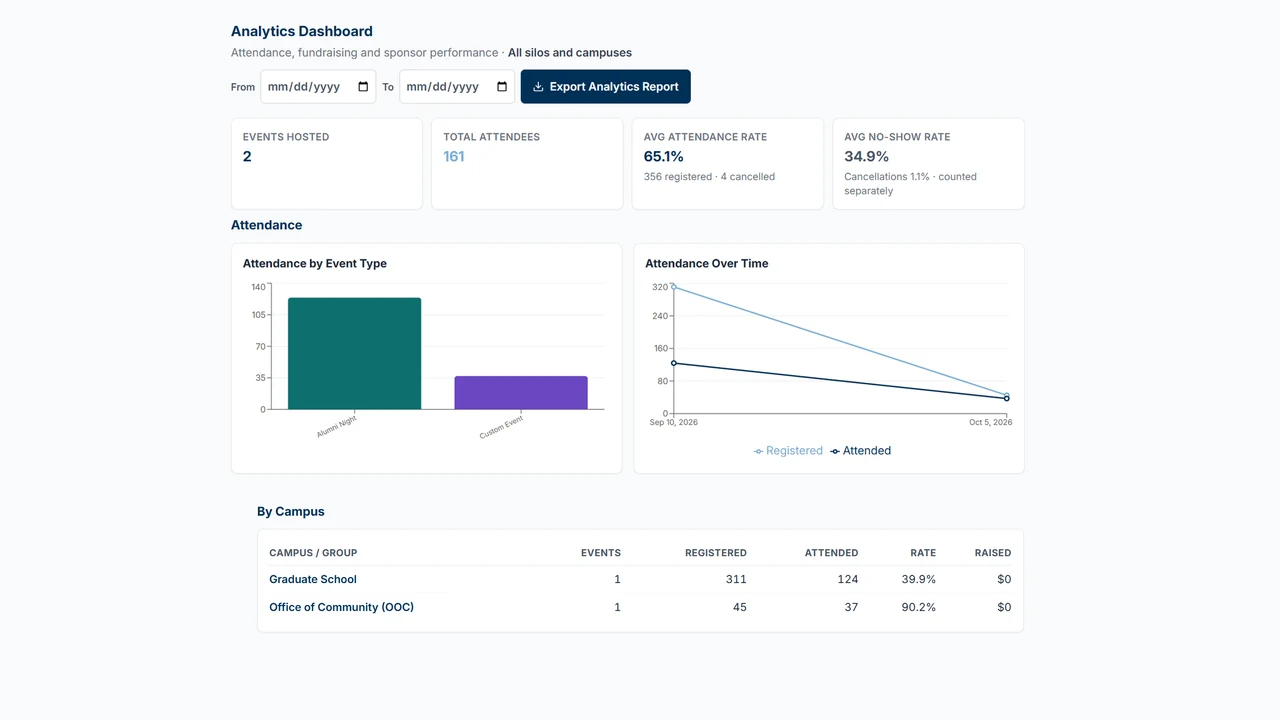The width and height of the screenshot is (1280, 720).
Task: Toggle the Attended series in chart legend
Action: tap(861, 451)
